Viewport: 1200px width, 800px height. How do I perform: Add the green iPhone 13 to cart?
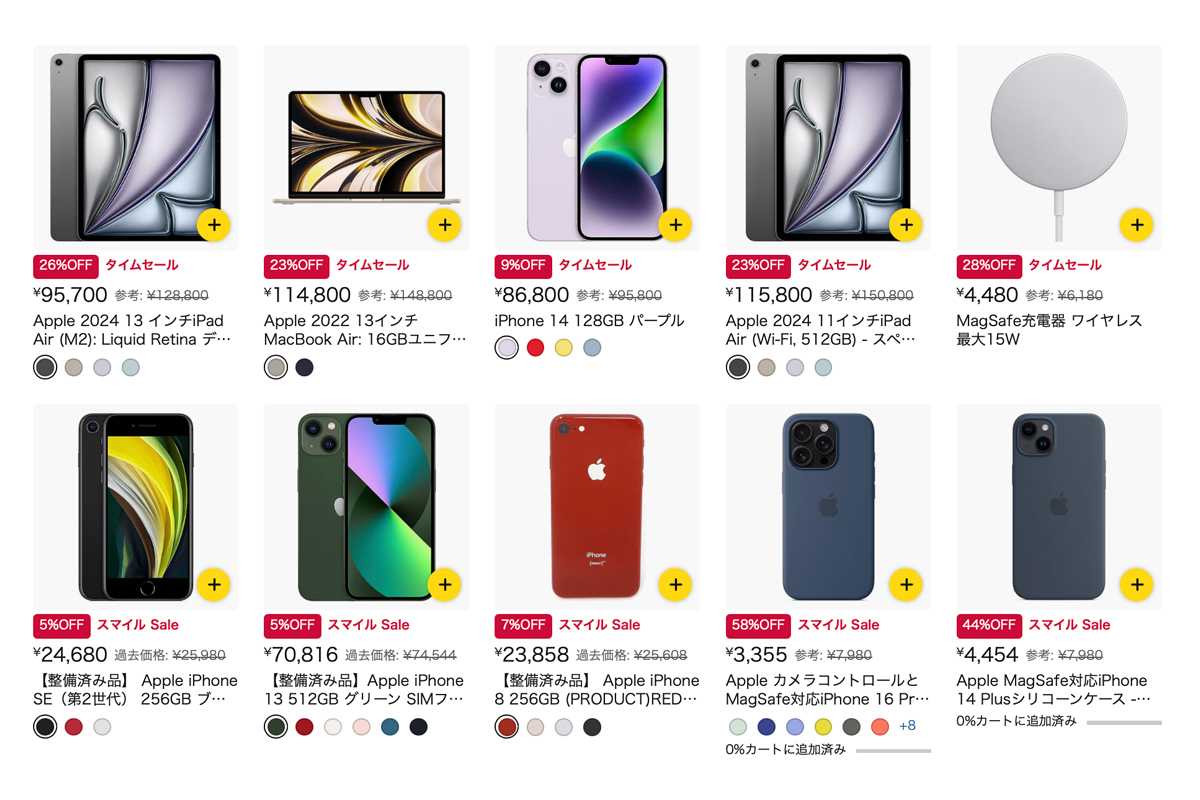click(x=445, y=584)
